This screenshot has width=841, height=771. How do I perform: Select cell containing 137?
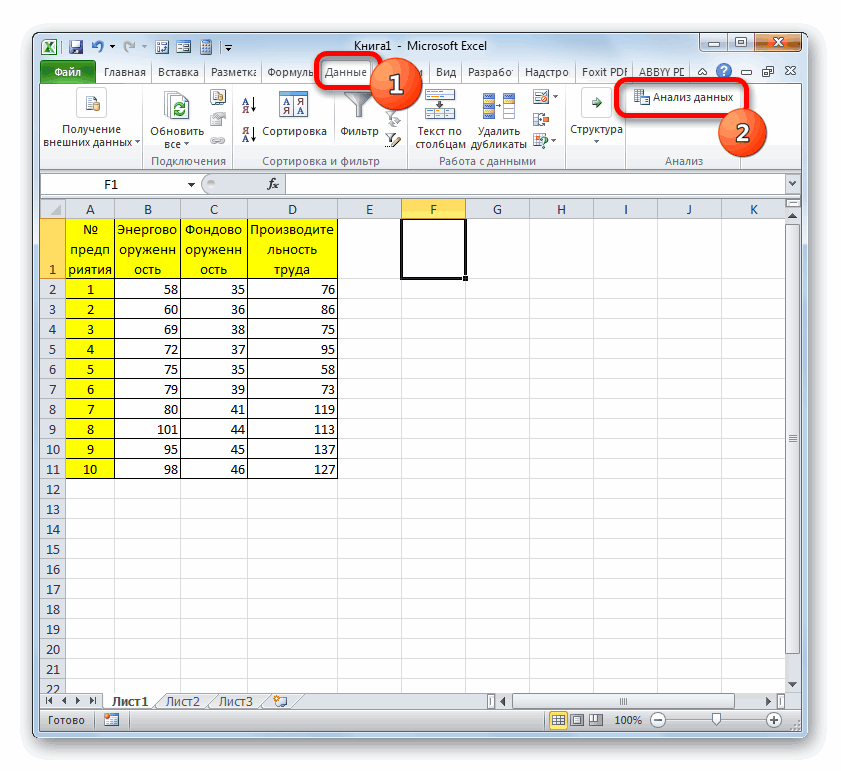coord(292,449)
